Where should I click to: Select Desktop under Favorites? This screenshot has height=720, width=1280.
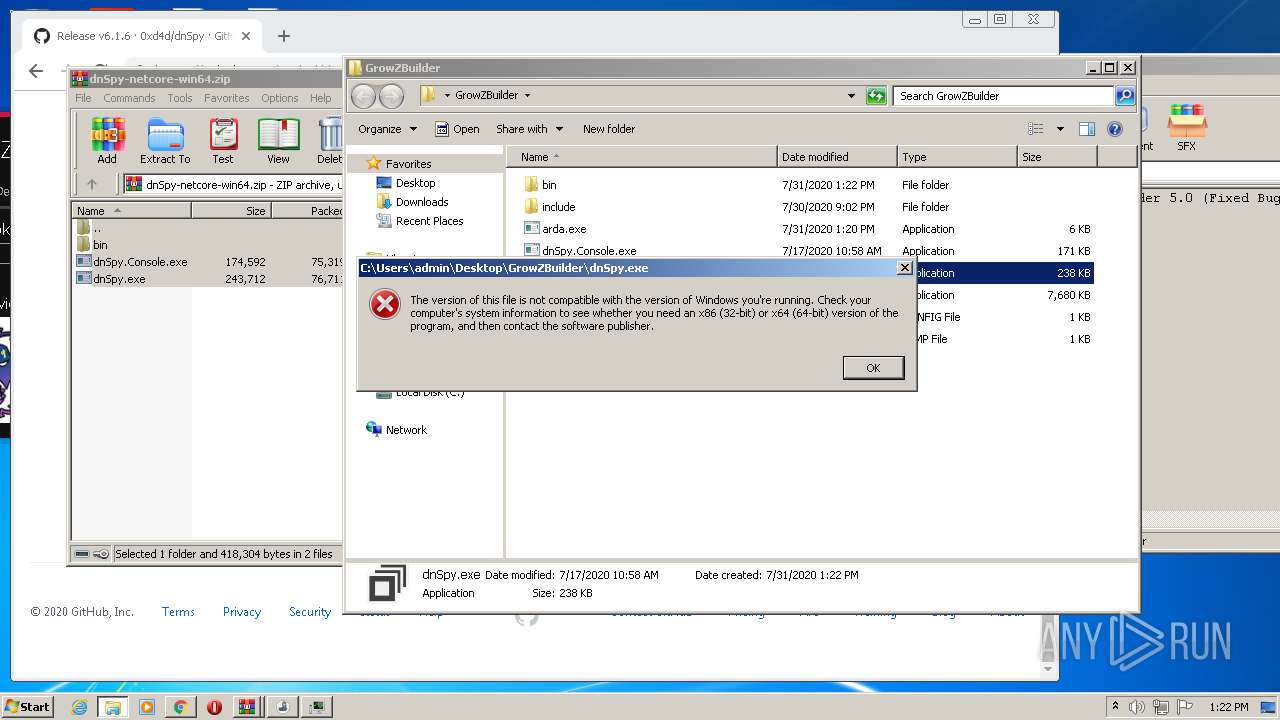pos(415,183)
